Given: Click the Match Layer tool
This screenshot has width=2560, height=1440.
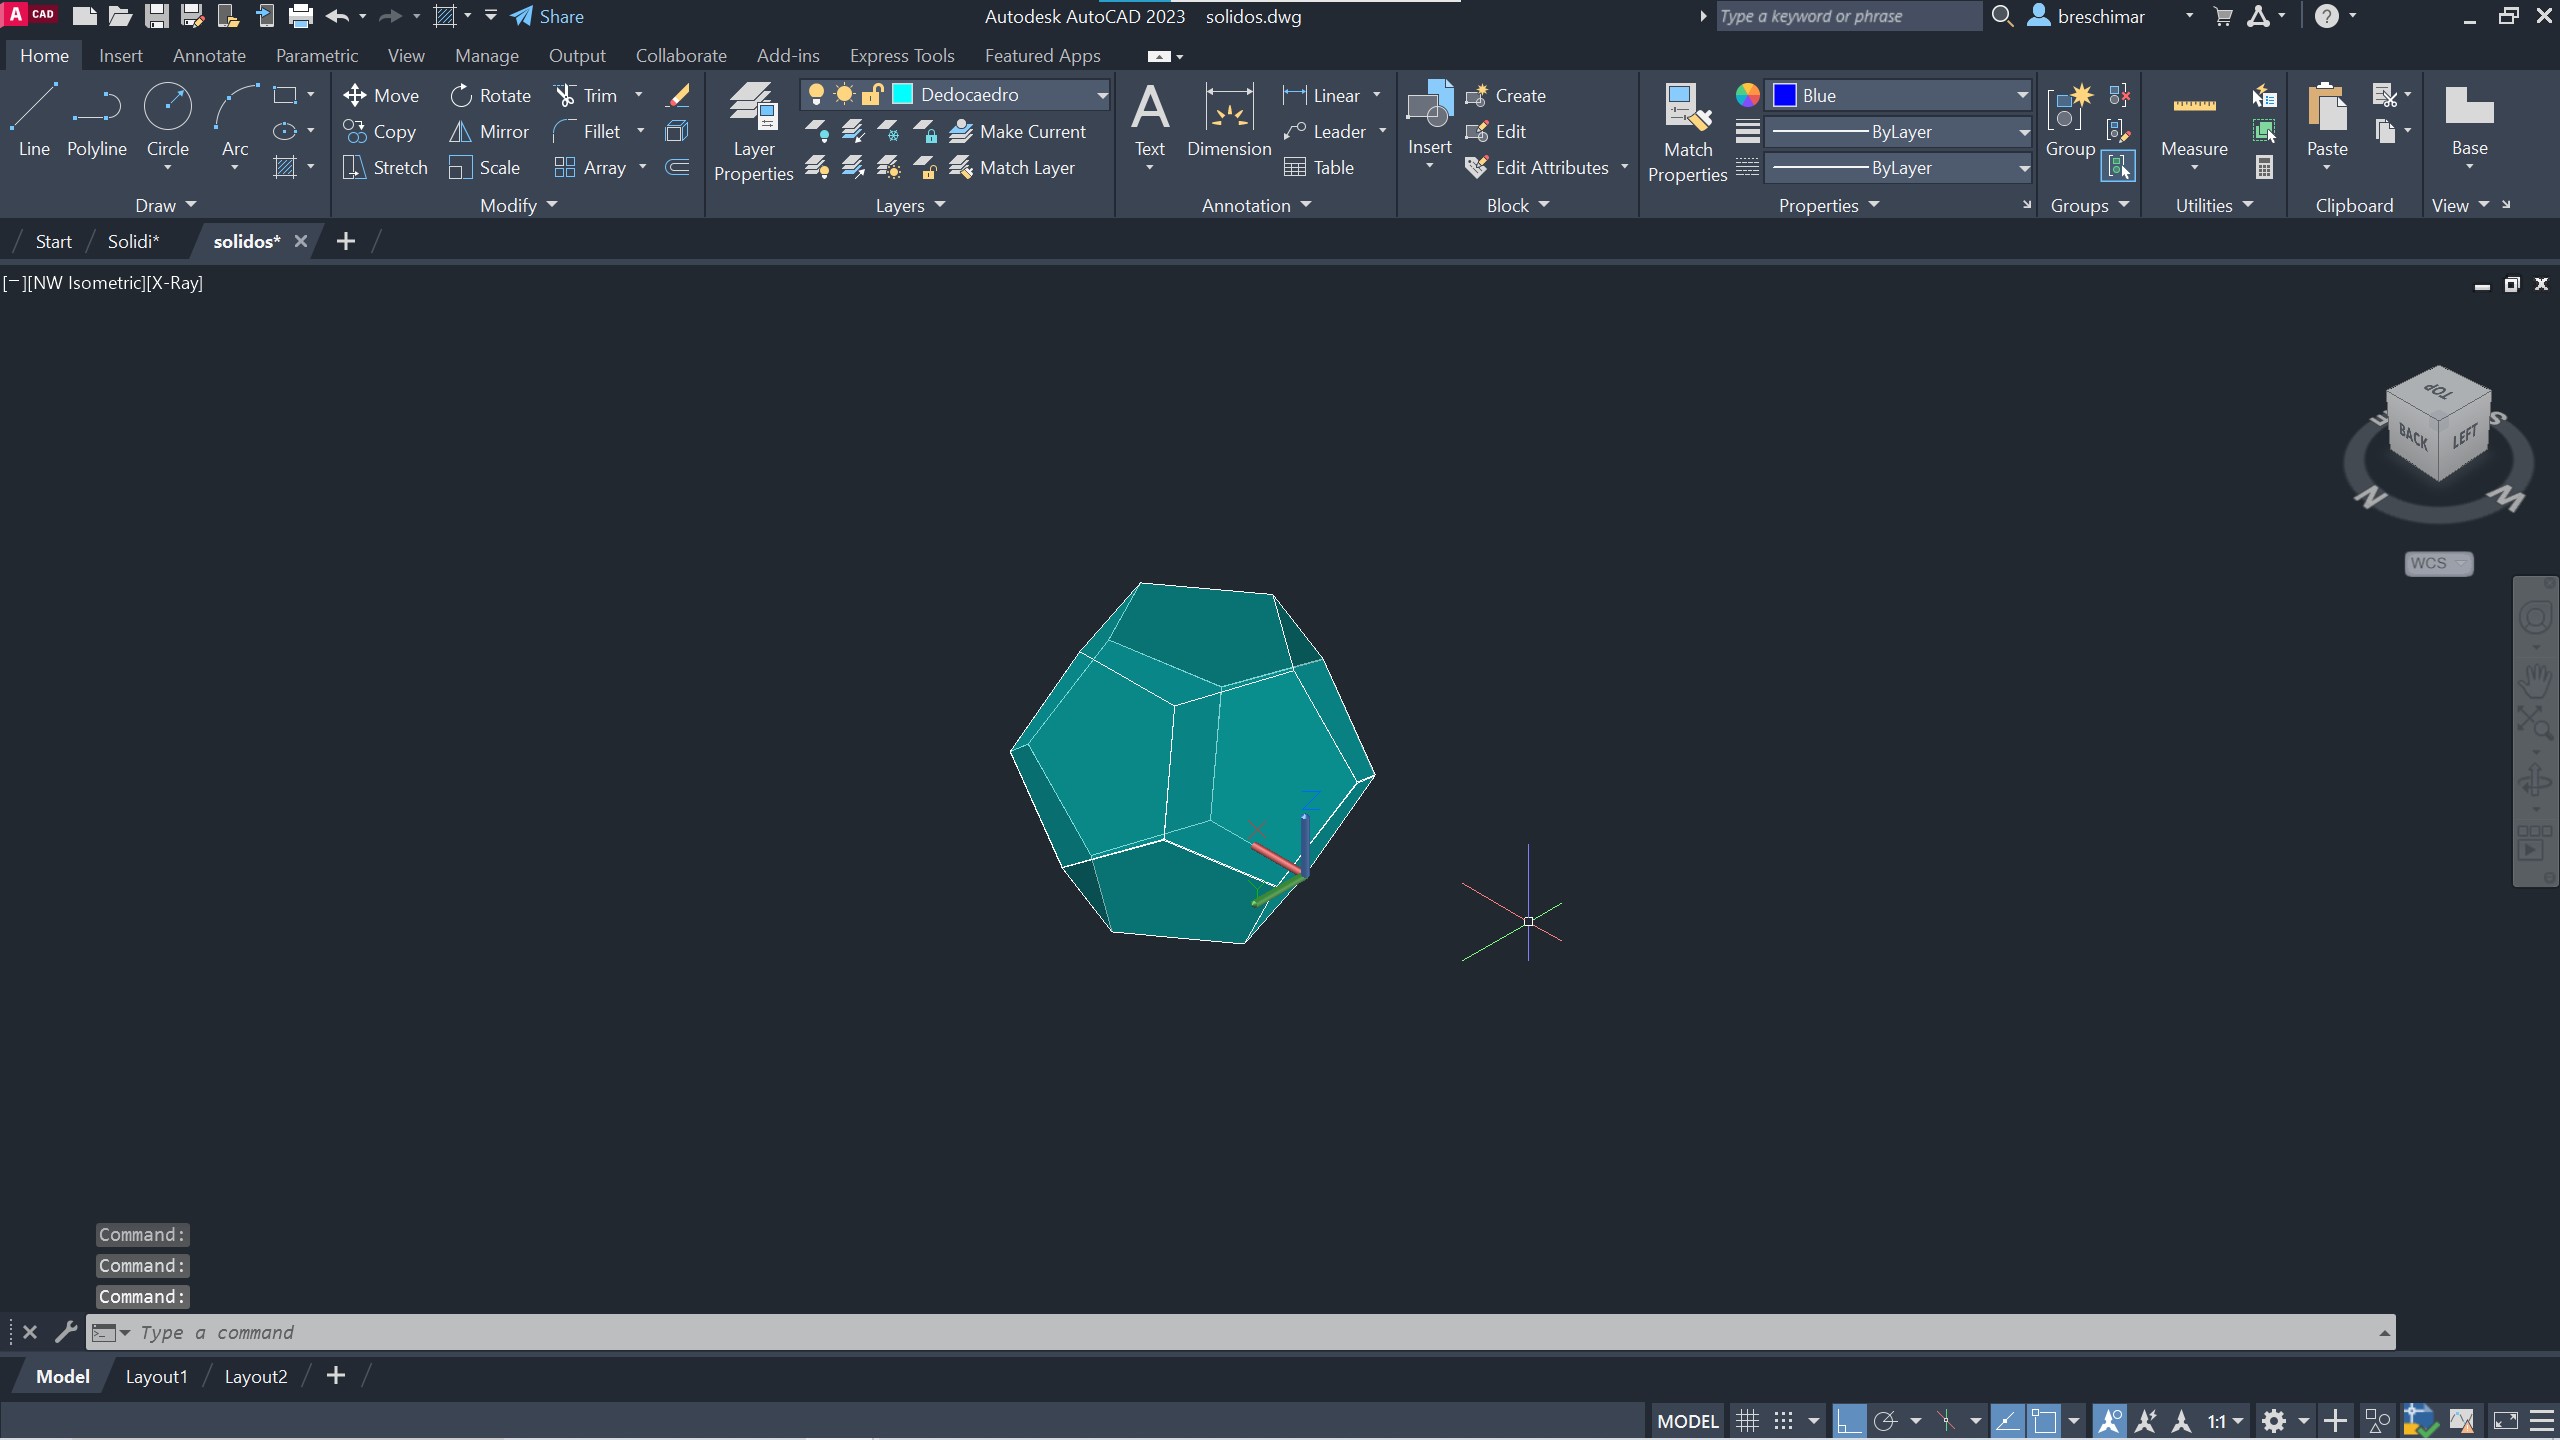Looking at the screenshot, I should coord(1012,167).
